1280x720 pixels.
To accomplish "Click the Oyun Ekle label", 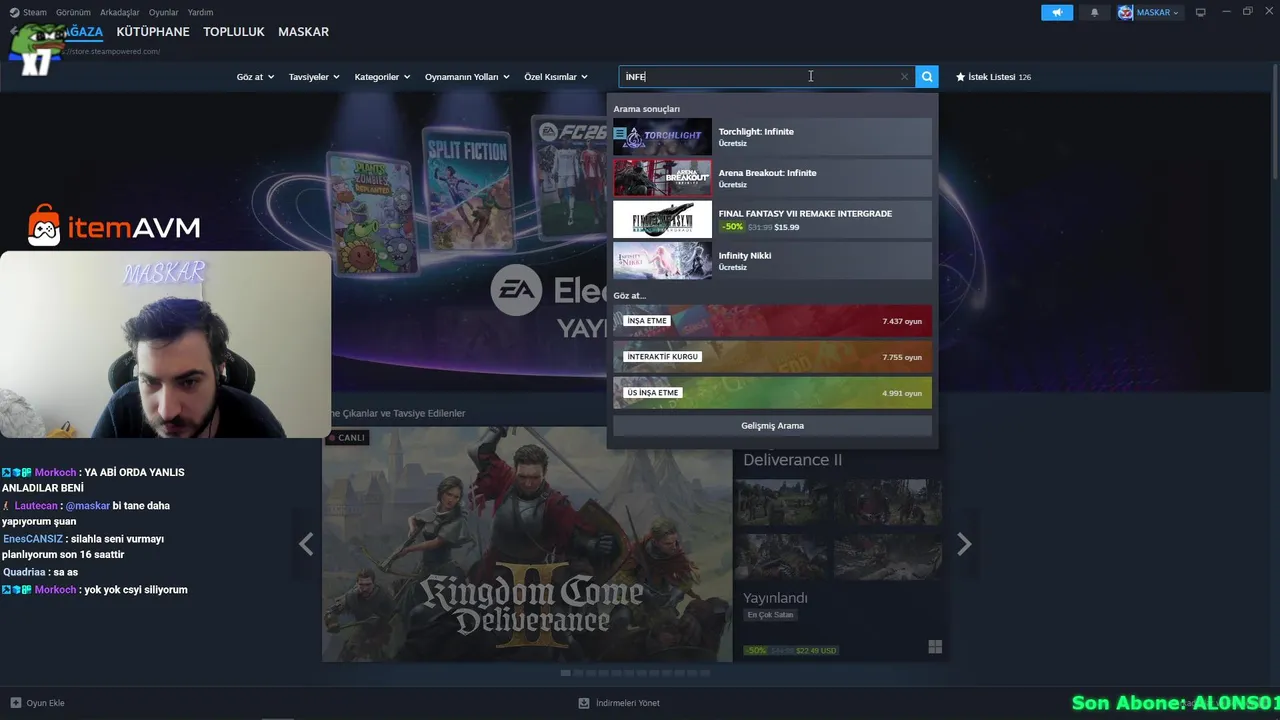I will coord(45,703).
